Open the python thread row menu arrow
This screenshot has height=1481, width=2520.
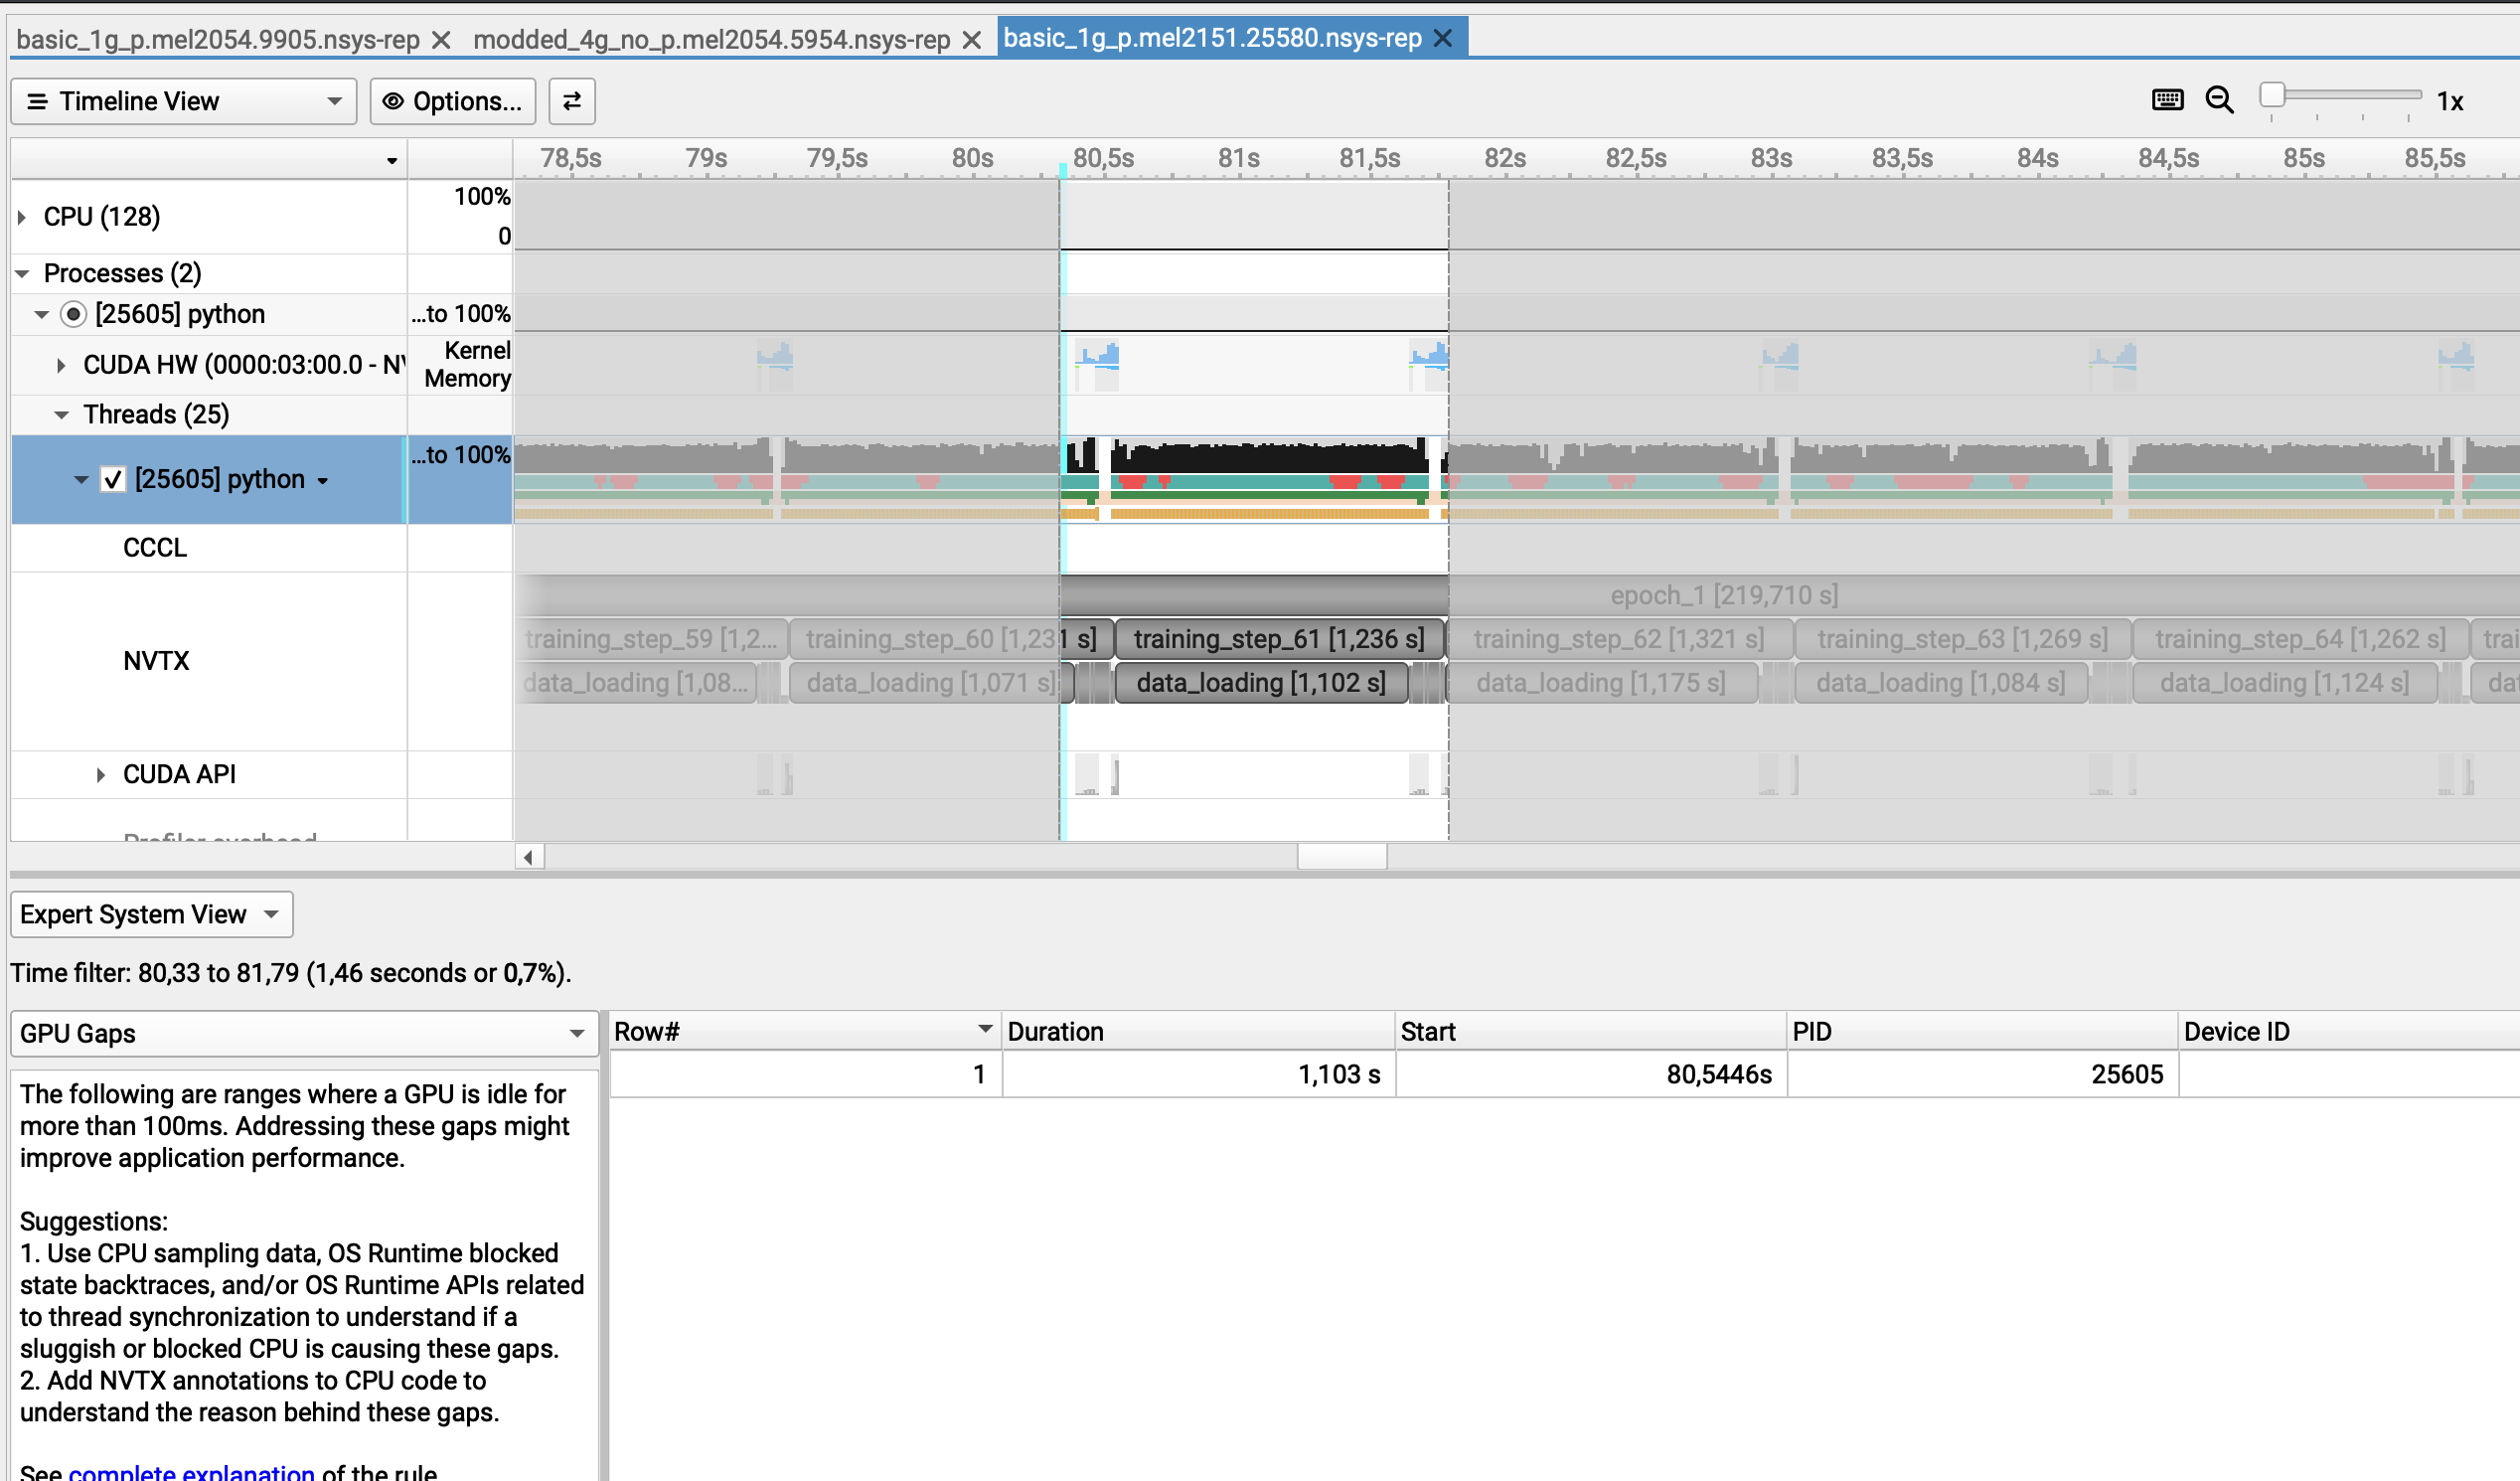coord(323,481)
